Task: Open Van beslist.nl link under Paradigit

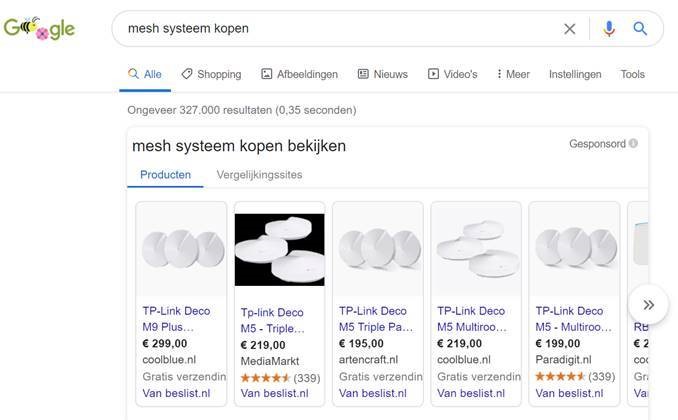Action: click(569, 393)
